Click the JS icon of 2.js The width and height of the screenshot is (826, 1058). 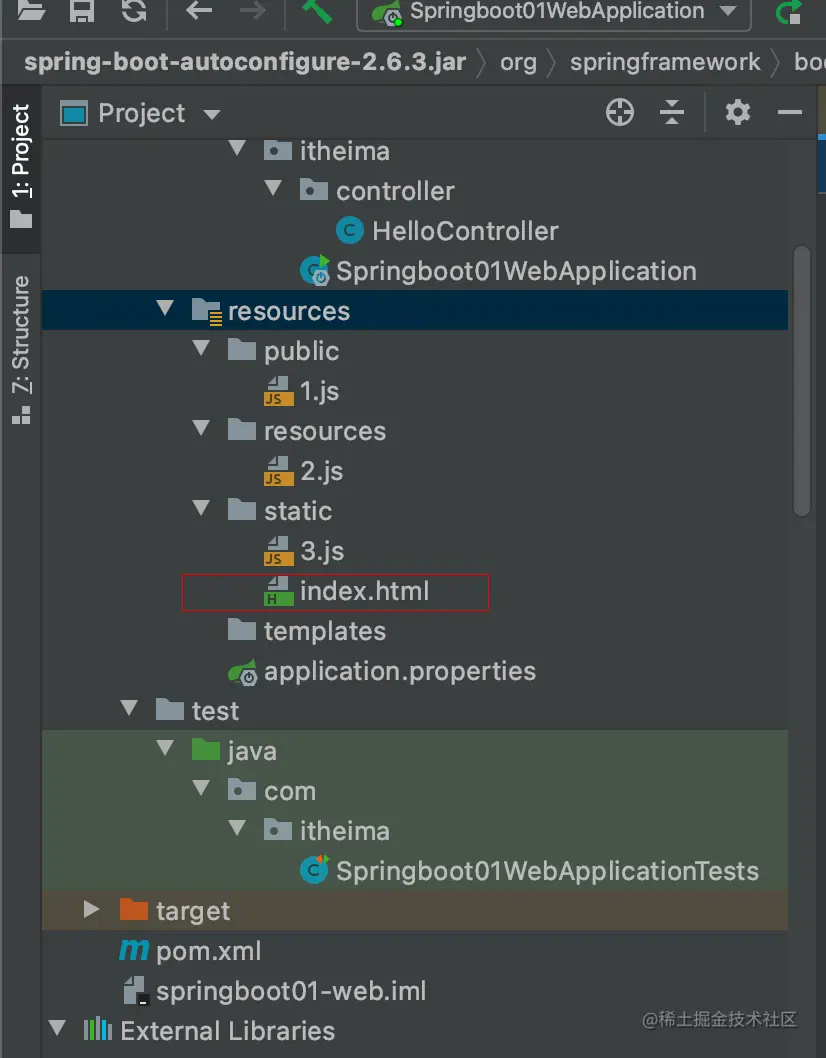click(x=278, y=471)
